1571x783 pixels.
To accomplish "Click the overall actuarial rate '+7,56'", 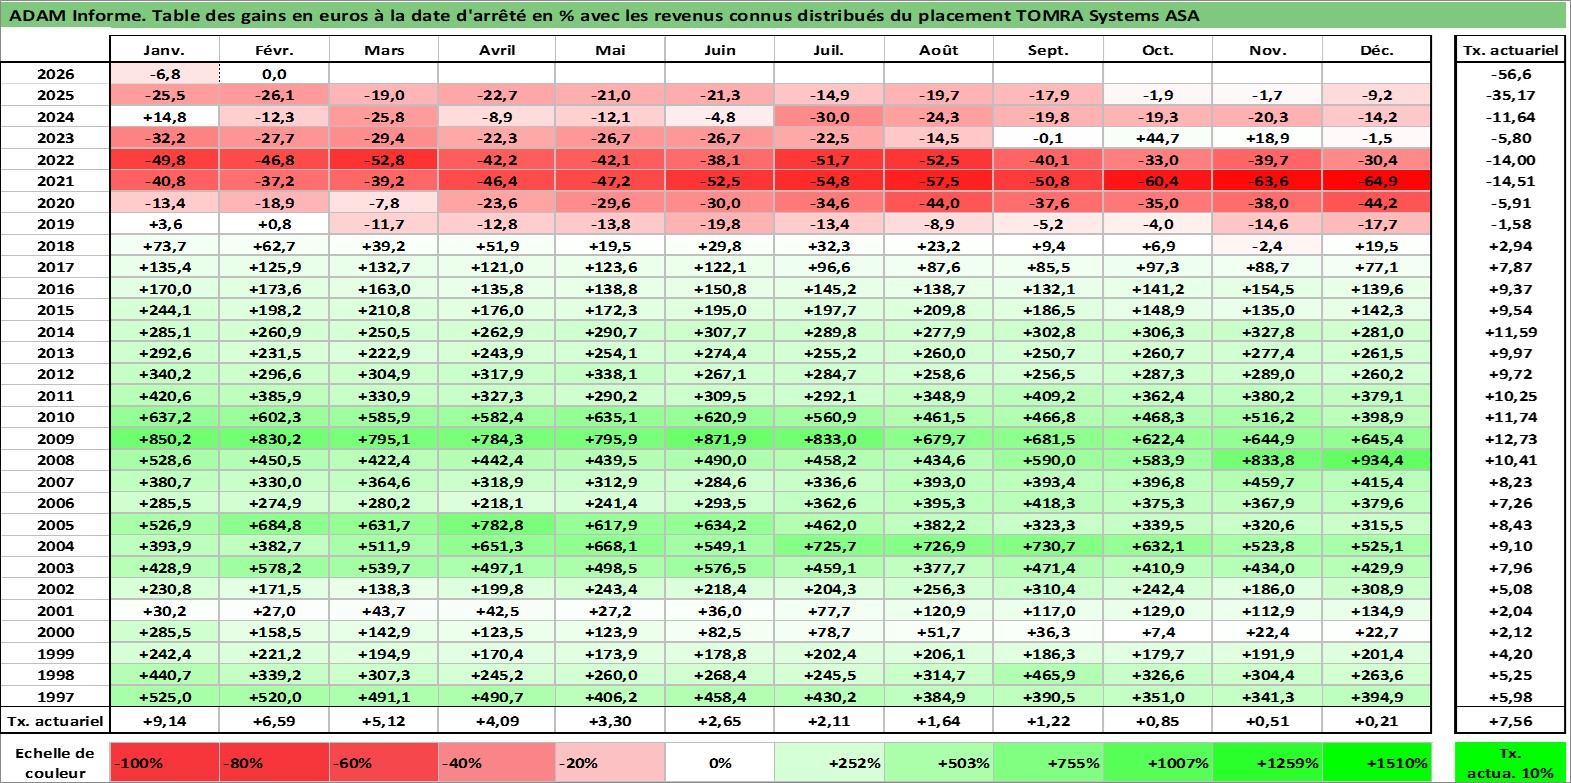I will (x=1510, y=720).
